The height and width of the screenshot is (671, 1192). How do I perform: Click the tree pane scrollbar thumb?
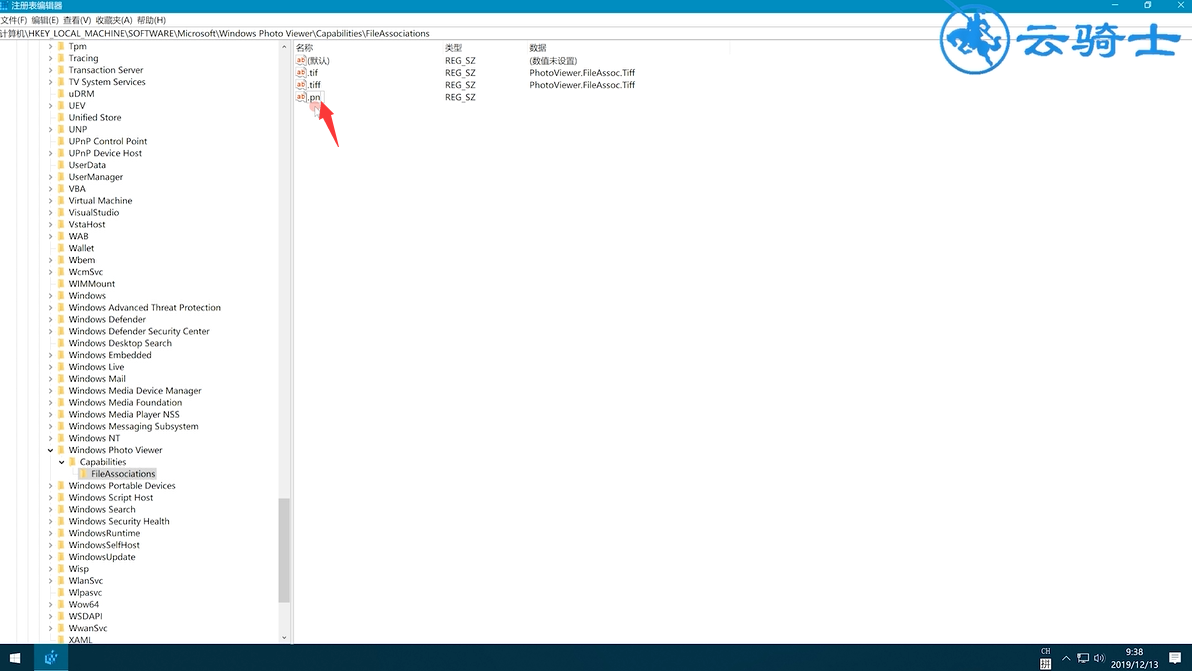click(x=284, y=550)
